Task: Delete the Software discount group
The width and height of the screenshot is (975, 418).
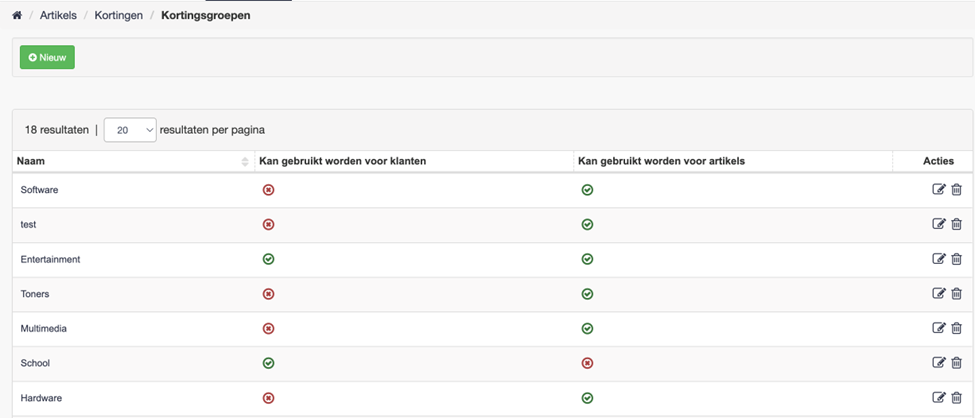Action: pos(956,190)
